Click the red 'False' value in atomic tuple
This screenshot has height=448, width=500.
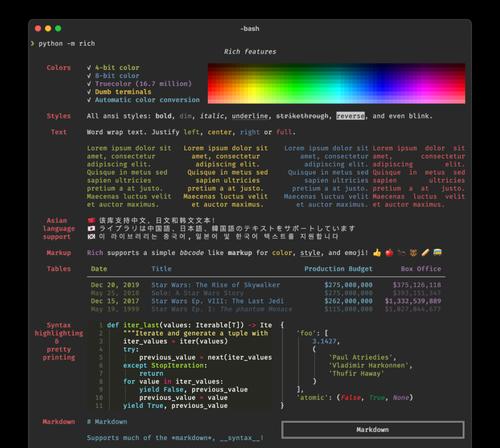[351, 398]
